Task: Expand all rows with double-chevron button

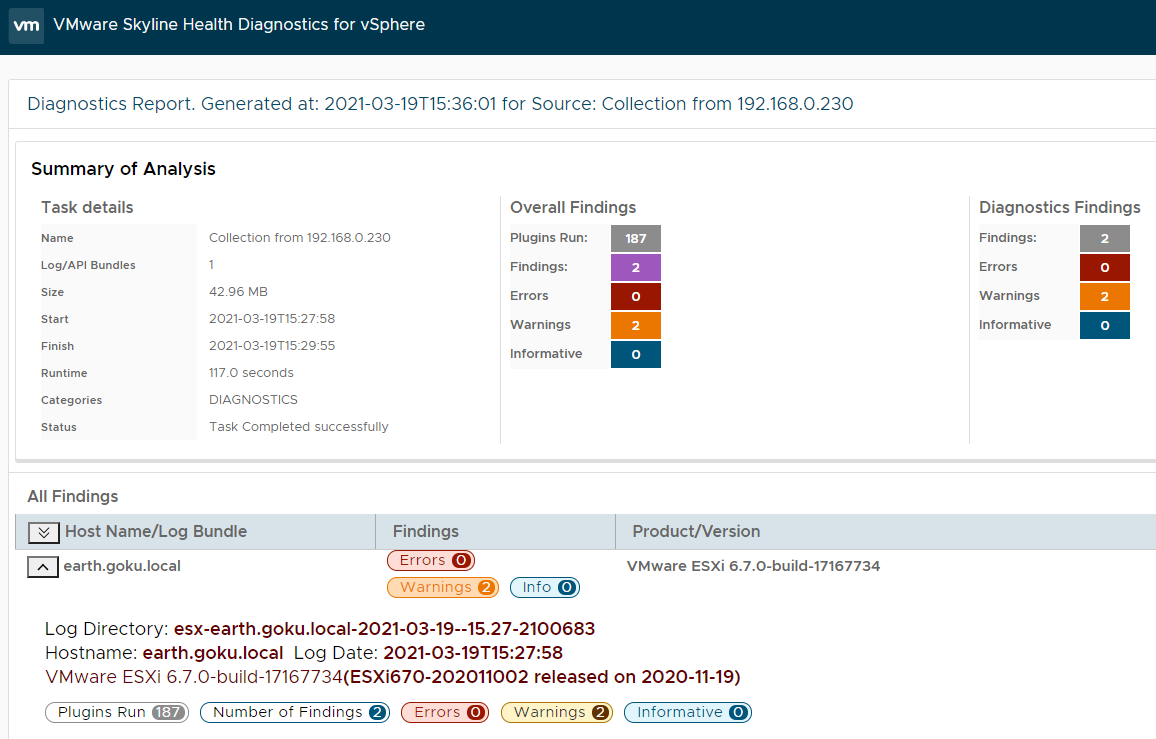Action: [x=43, y=532]
